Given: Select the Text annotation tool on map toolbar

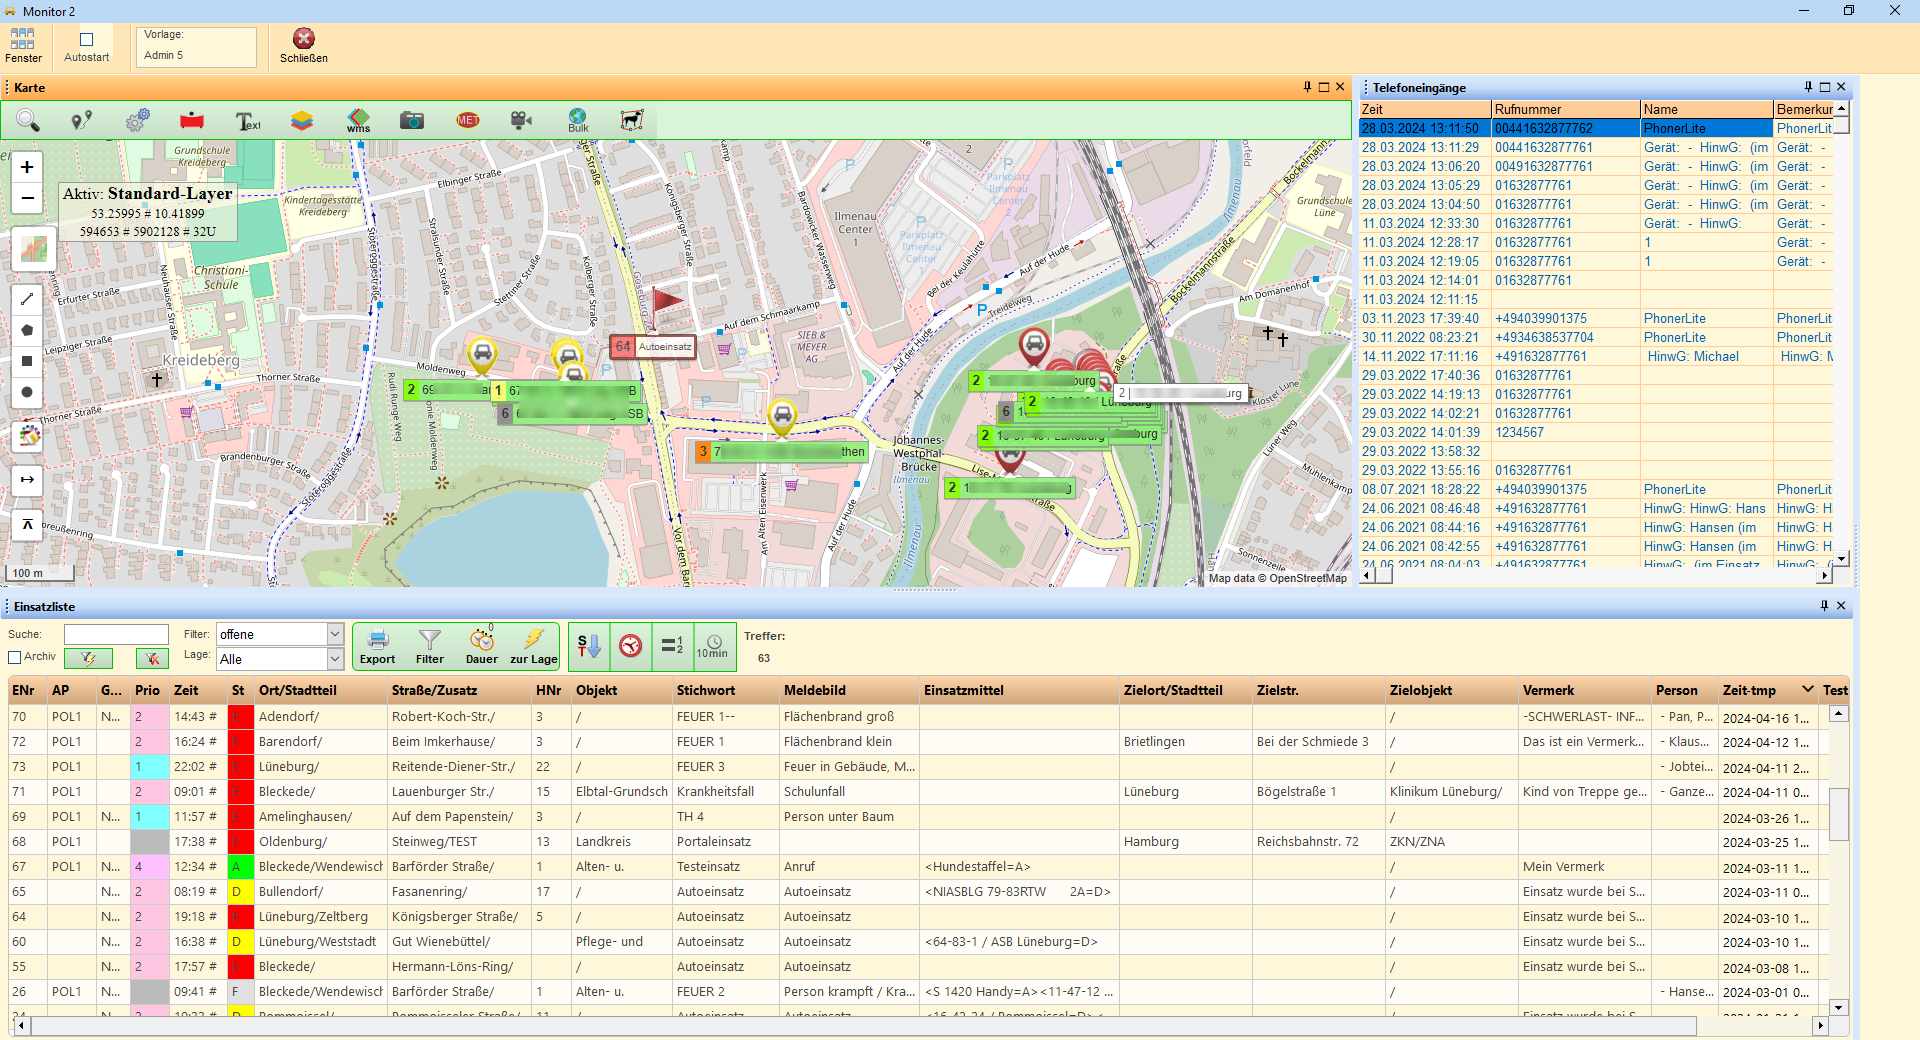Looking at the screenshot, I should pyautogui.click(x=247, y=120).
